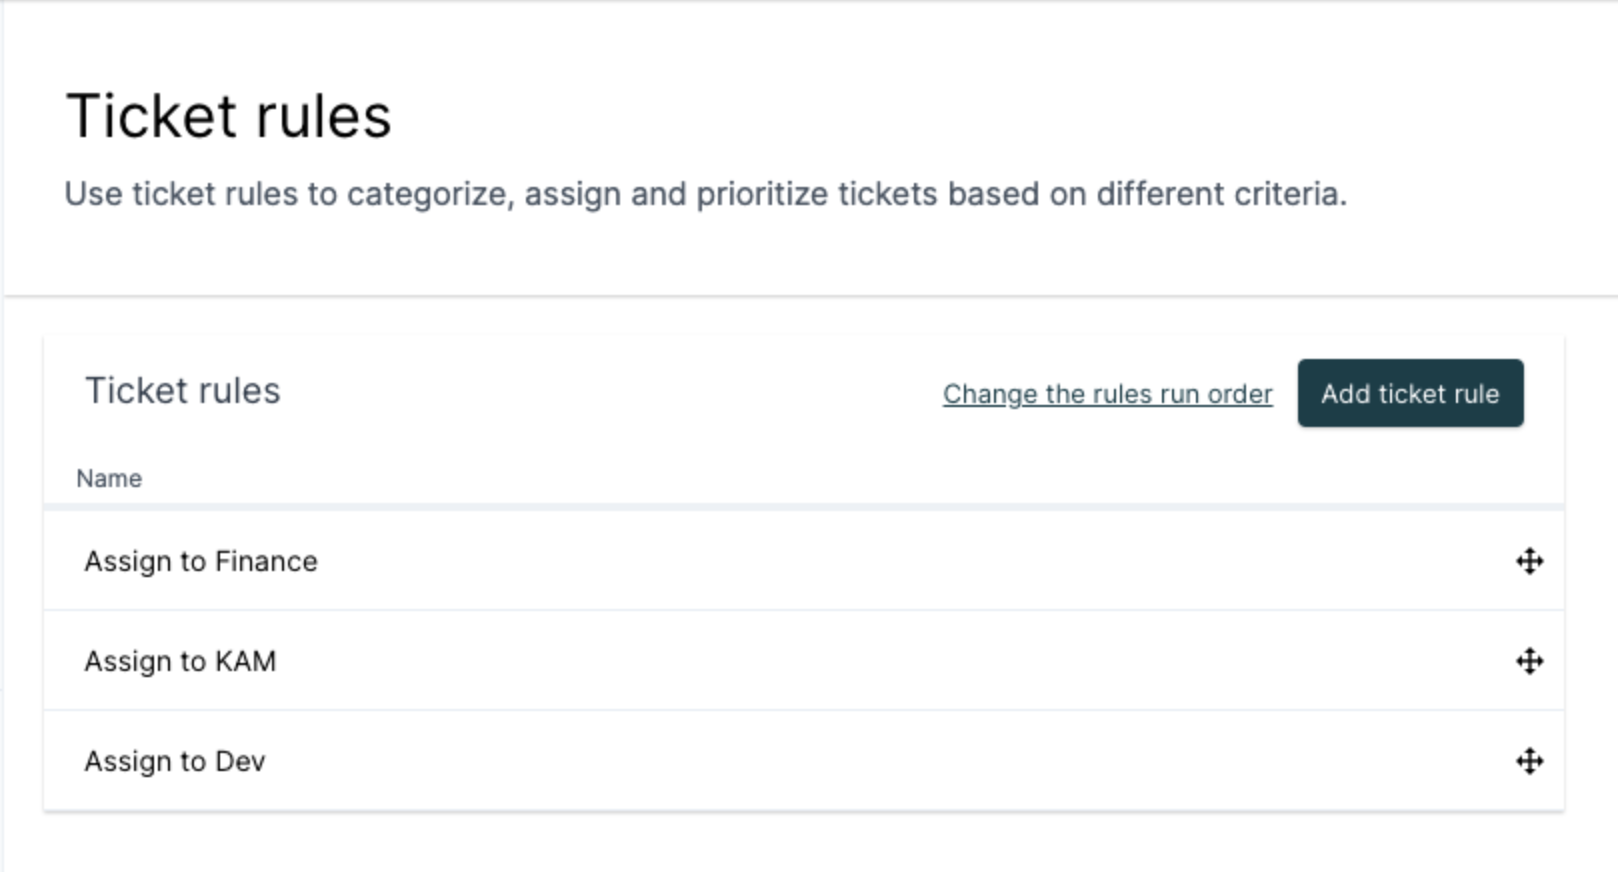Click the Name column header
Viewport: 1618px width, 872px height.
coord(108,478)
